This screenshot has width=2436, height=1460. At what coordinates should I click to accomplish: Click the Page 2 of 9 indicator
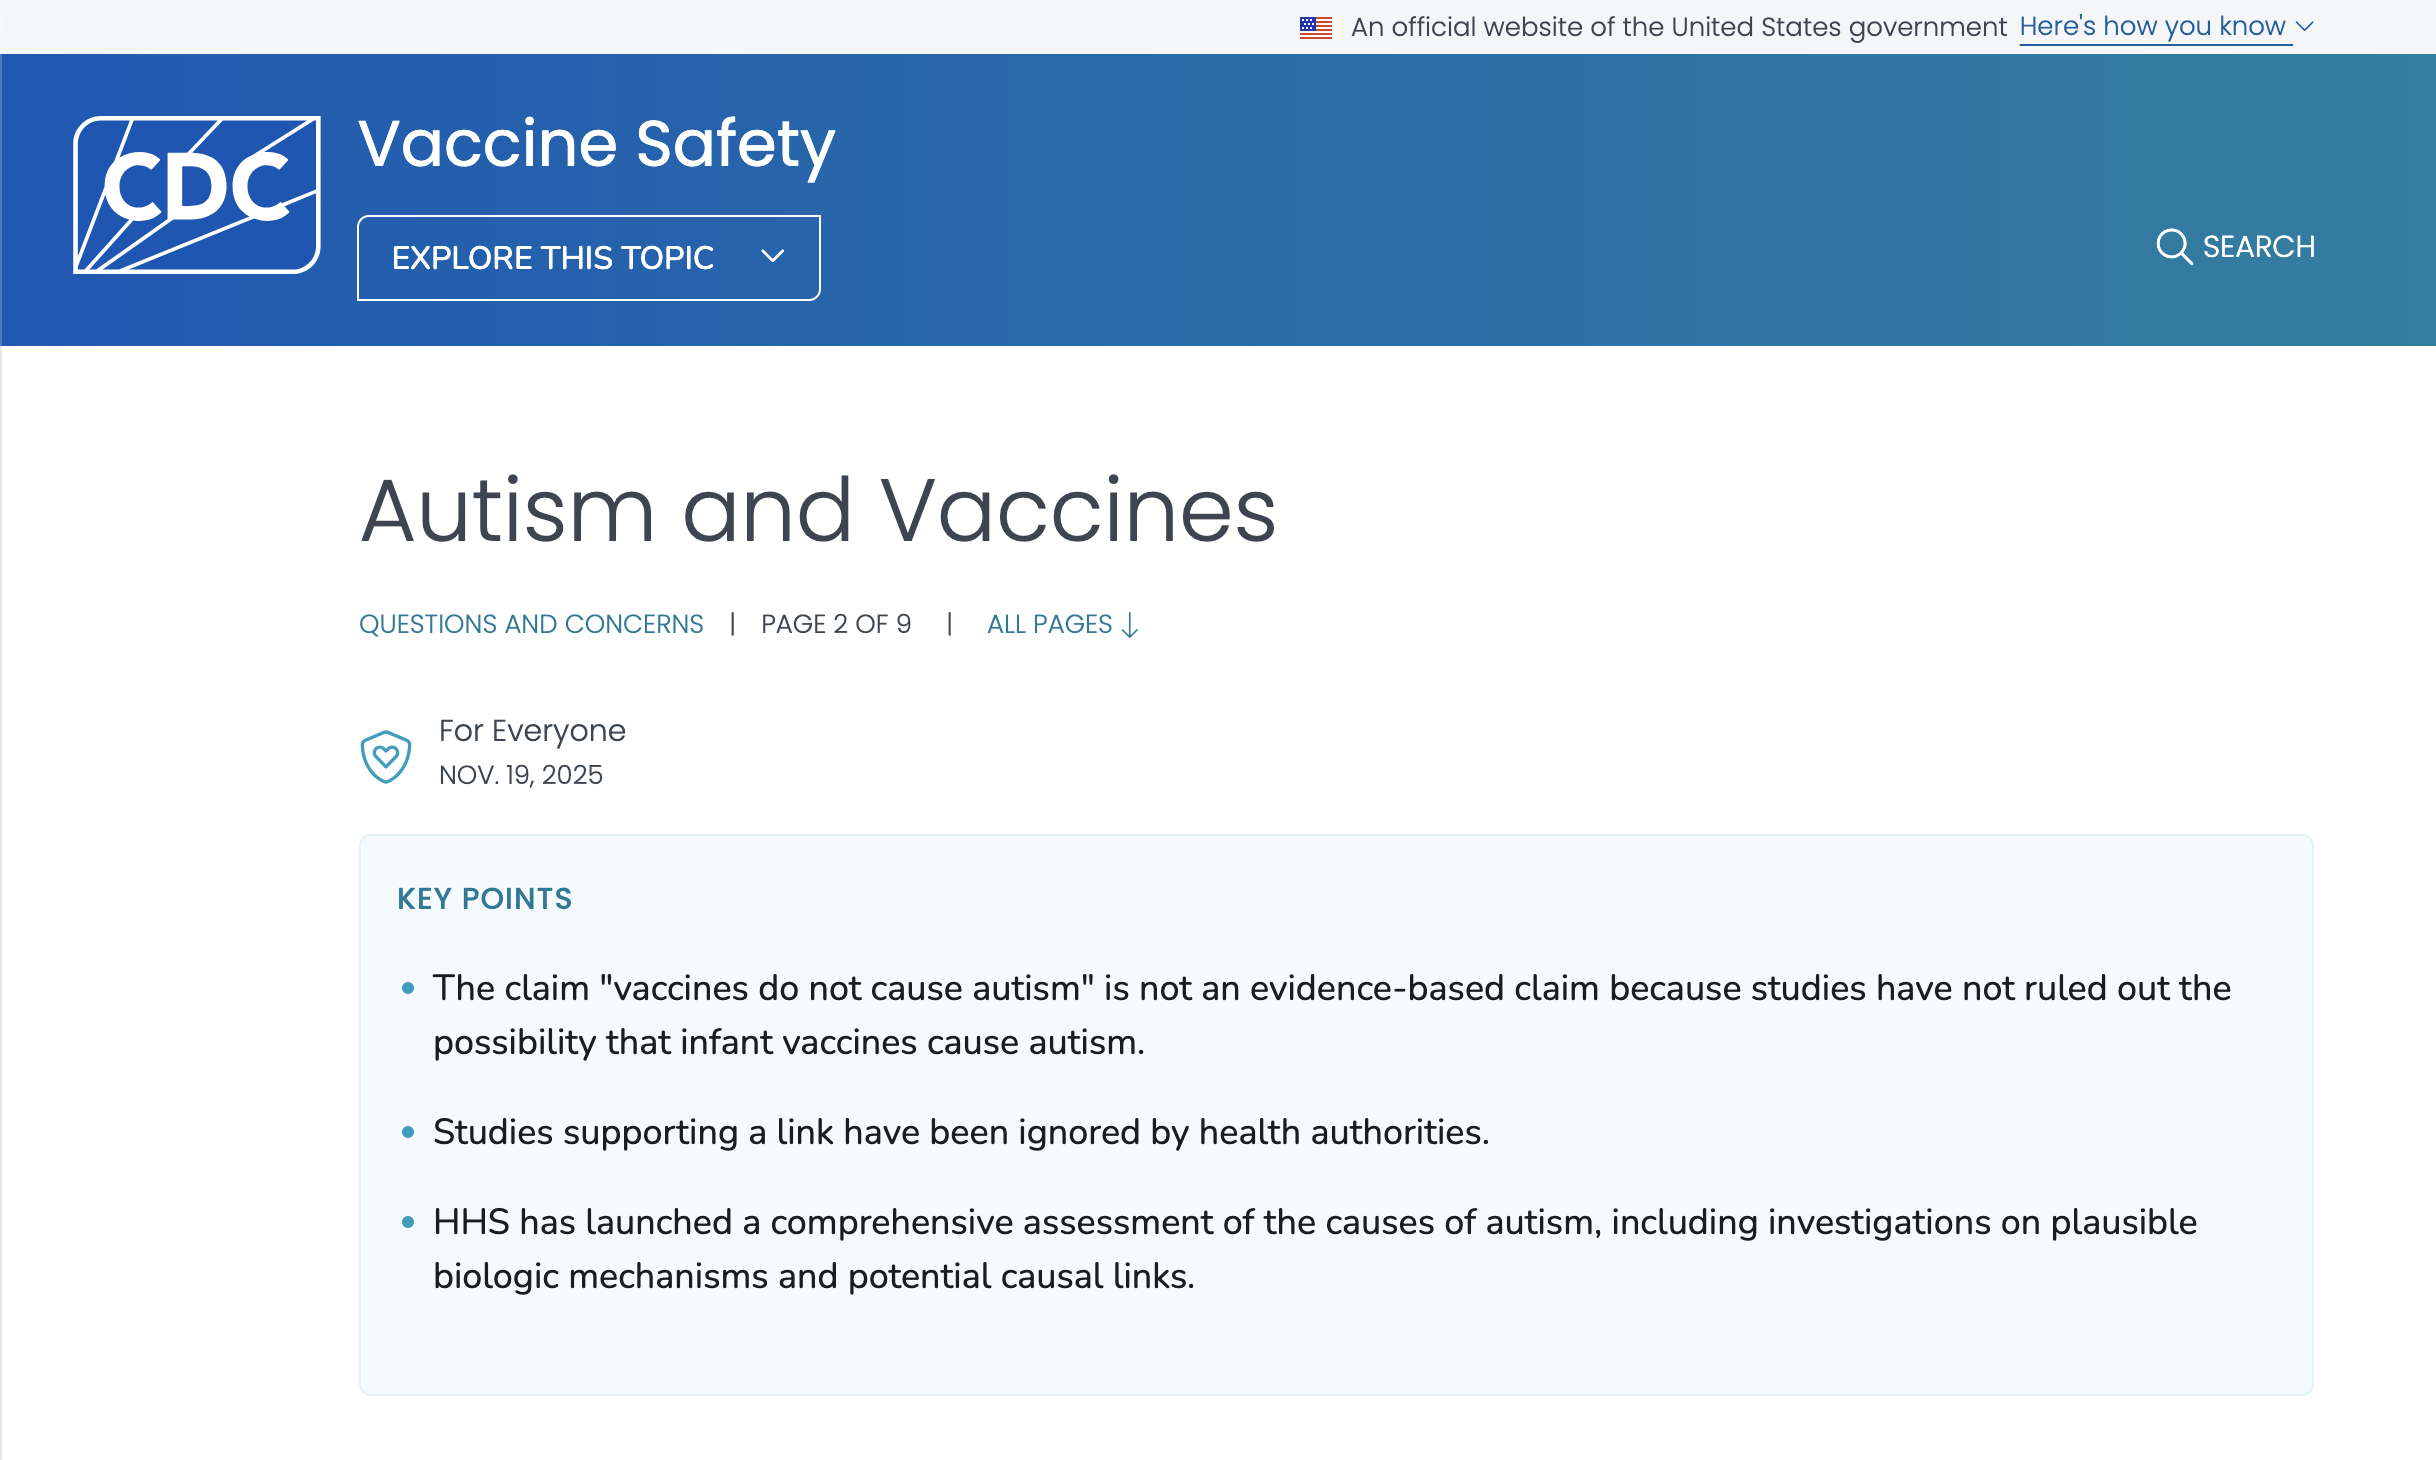[836, 624]
